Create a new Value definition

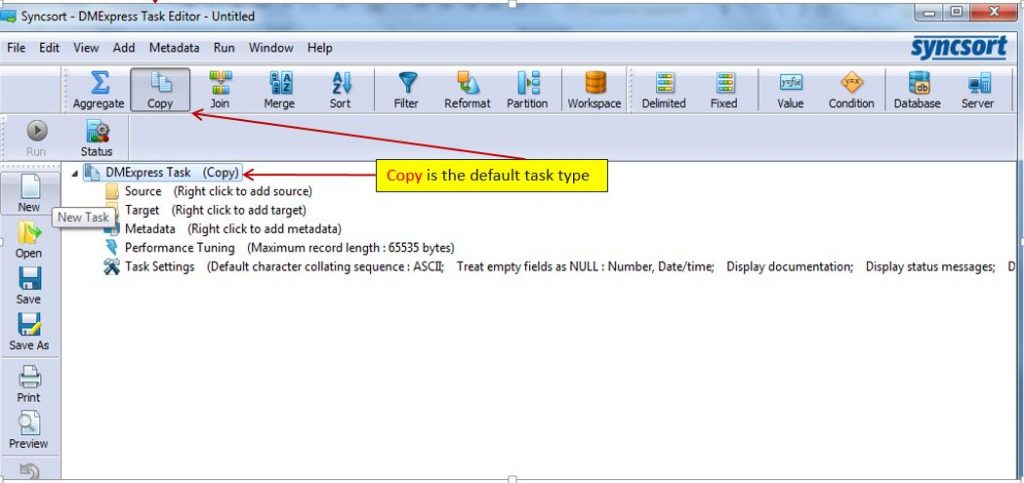pos(790,90)
